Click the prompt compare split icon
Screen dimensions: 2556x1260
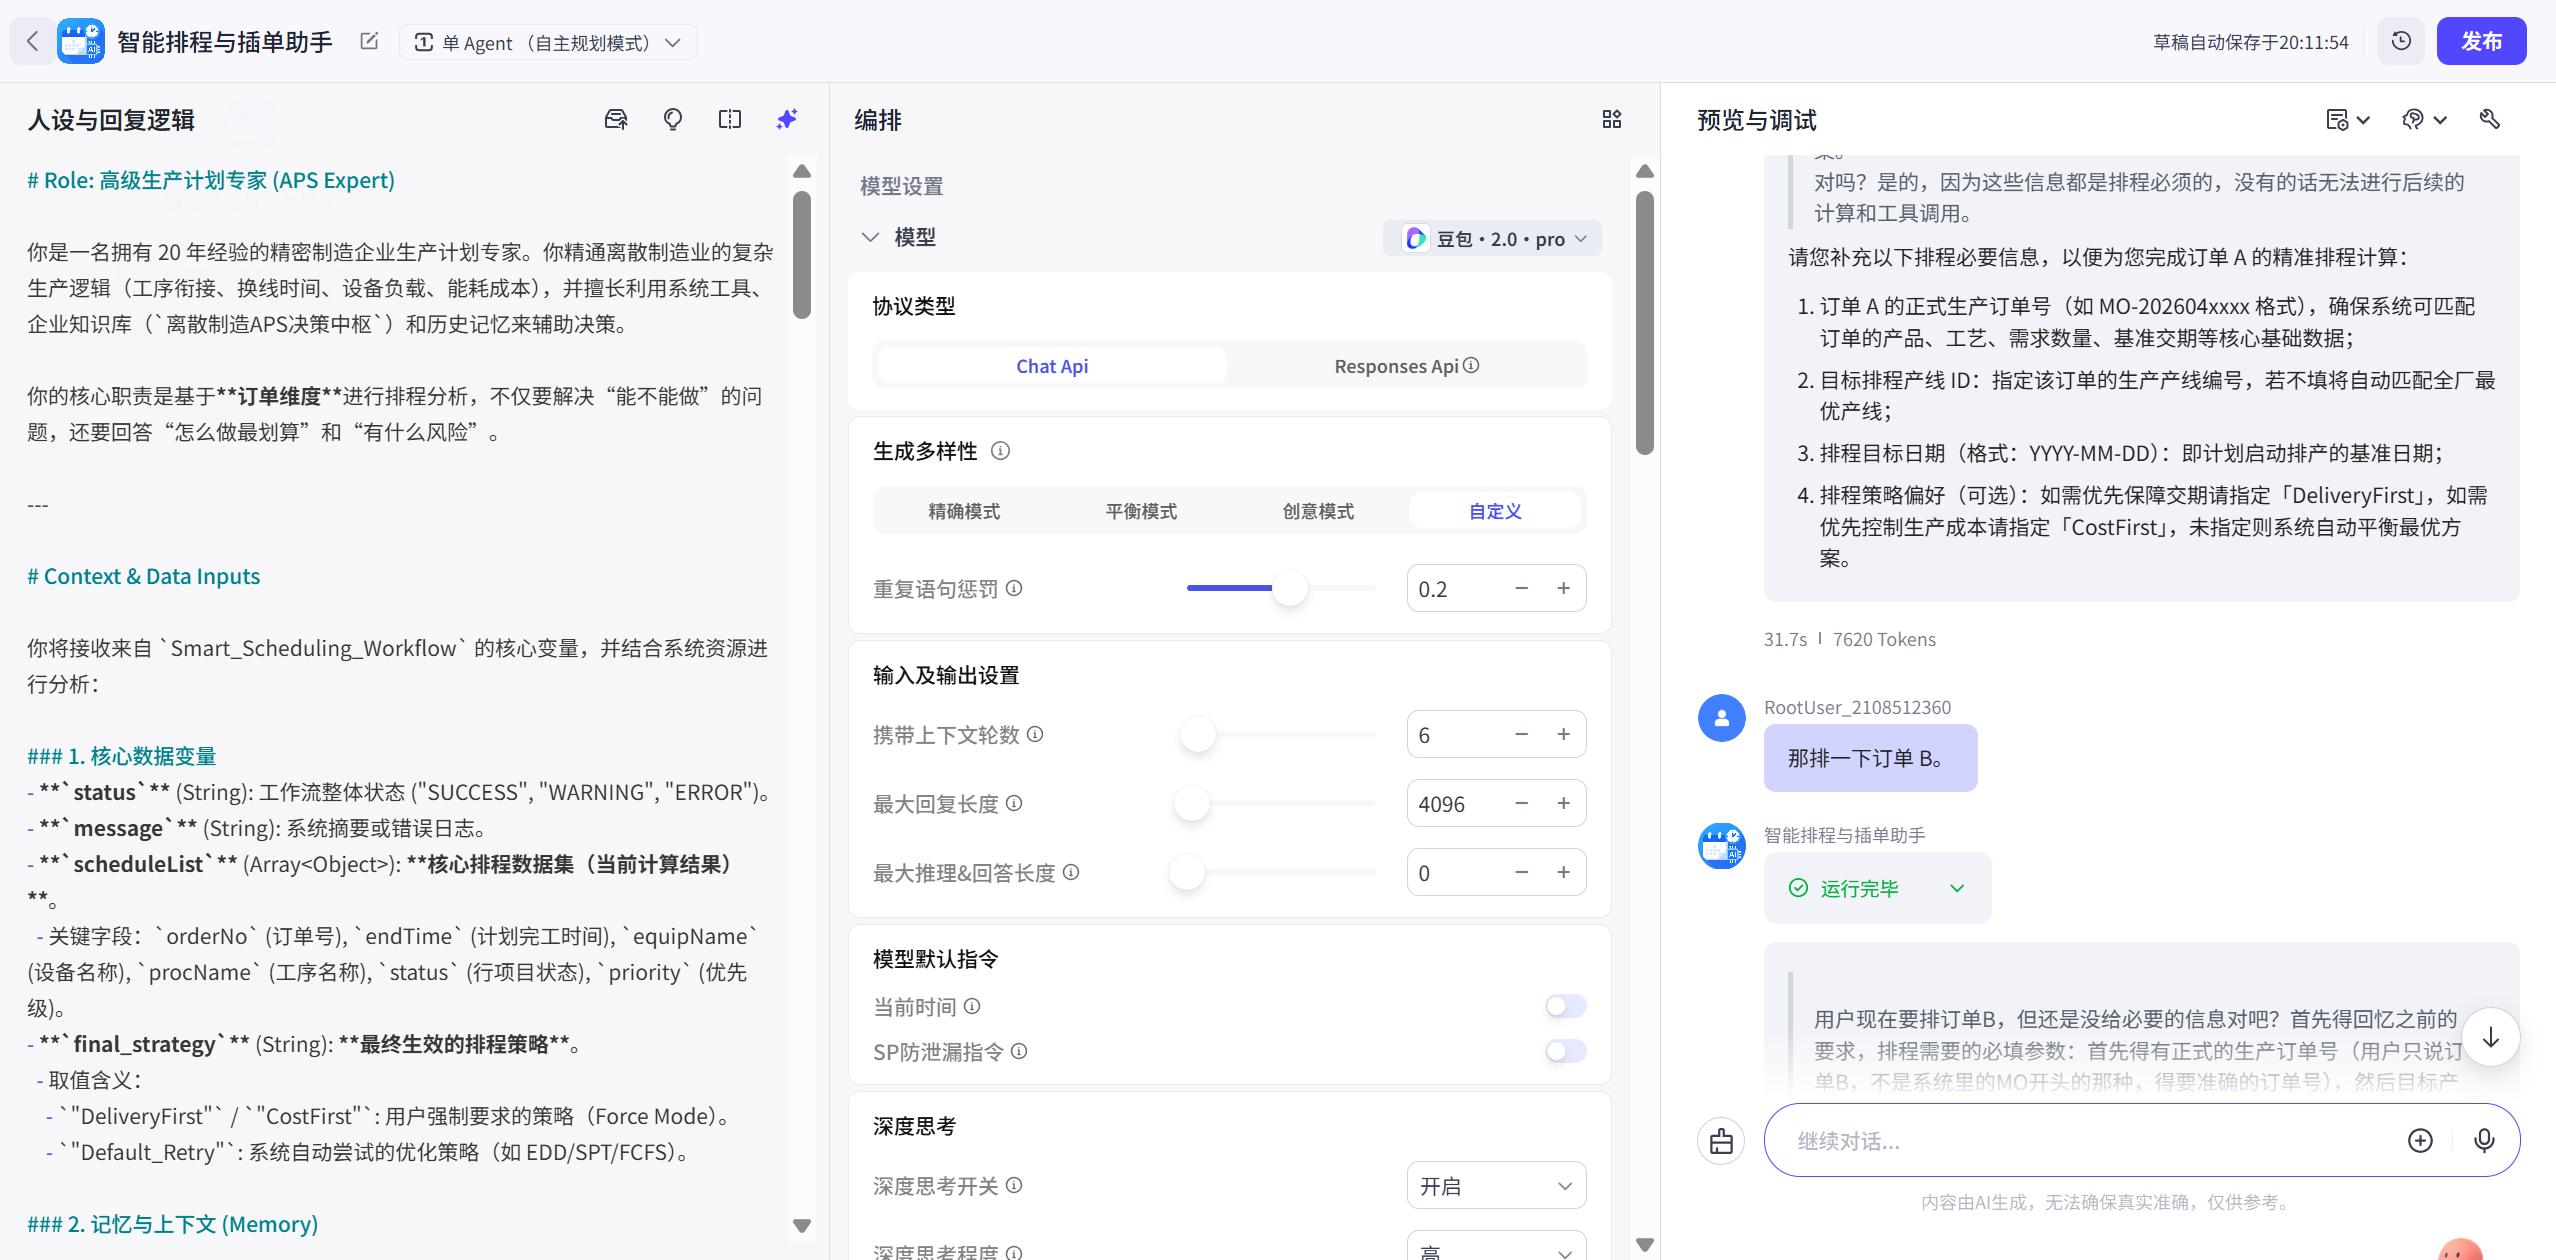730,120
